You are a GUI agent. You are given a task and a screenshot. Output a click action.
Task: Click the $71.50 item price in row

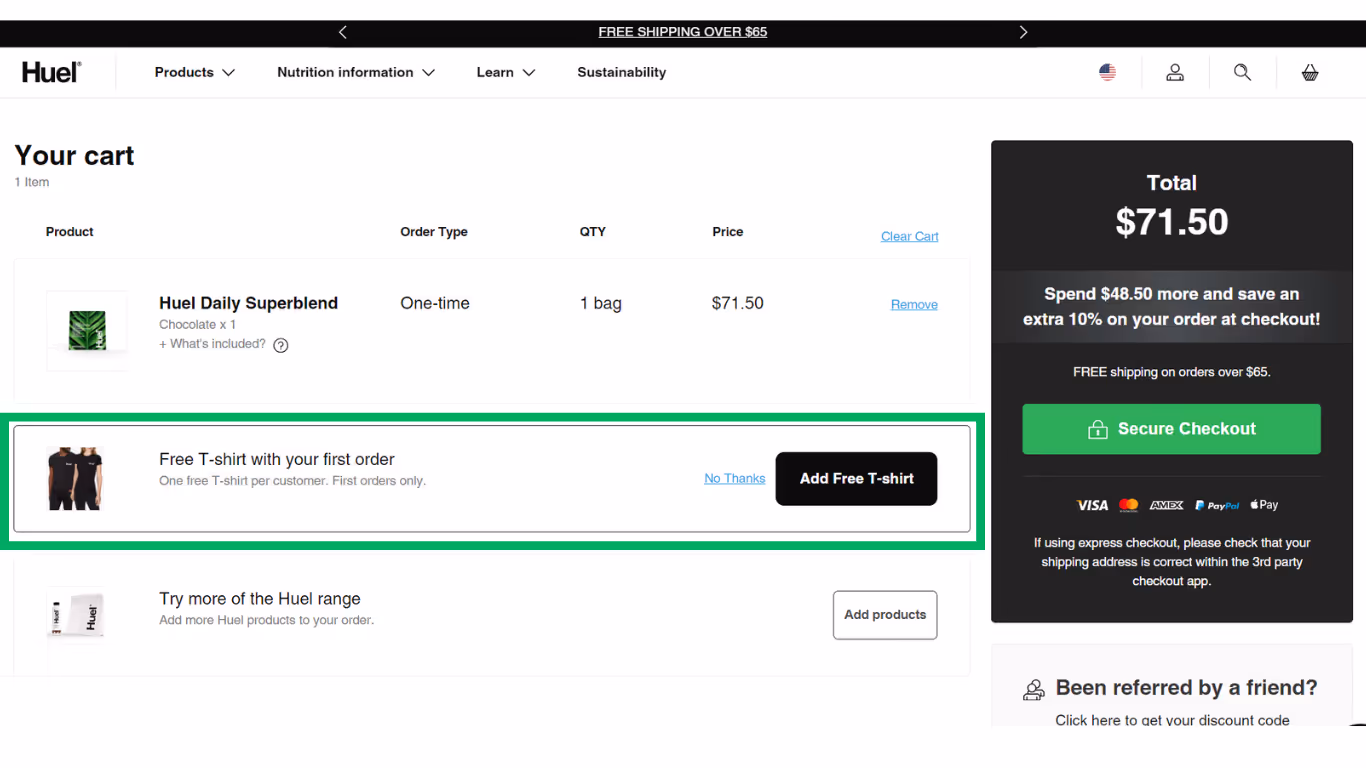pos(738,303)
